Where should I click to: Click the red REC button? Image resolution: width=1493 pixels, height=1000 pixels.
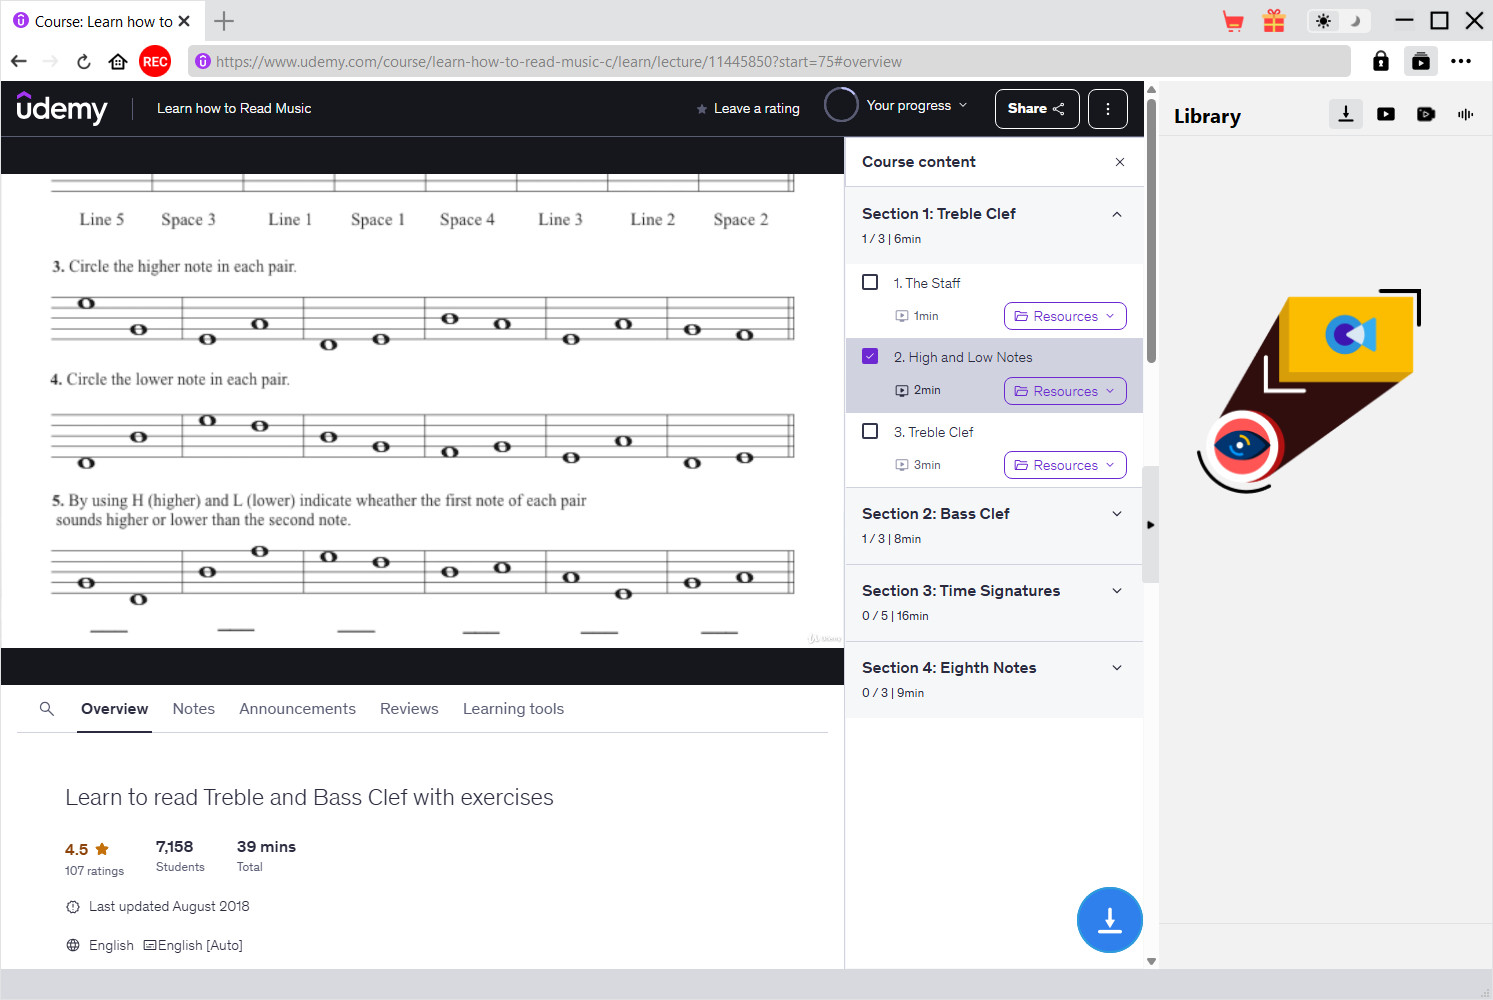(155, 61)
